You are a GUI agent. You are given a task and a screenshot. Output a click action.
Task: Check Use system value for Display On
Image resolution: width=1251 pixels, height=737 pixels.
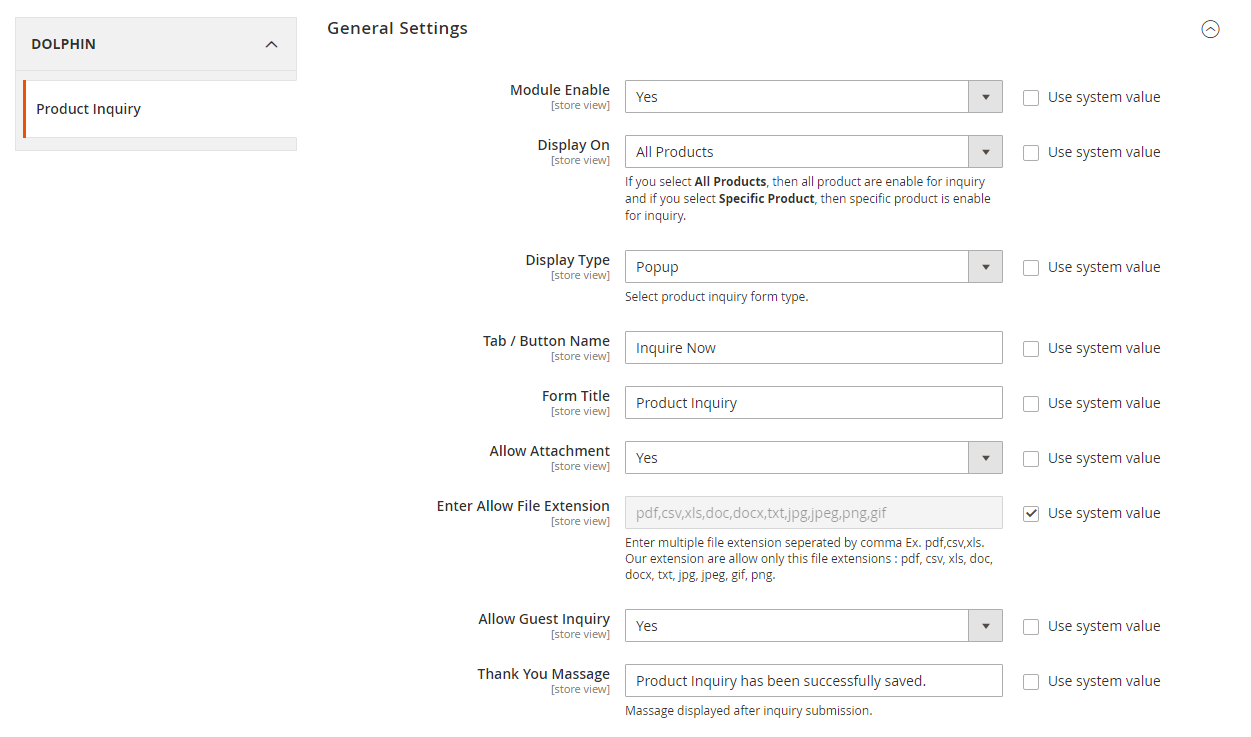[1031, 153]
